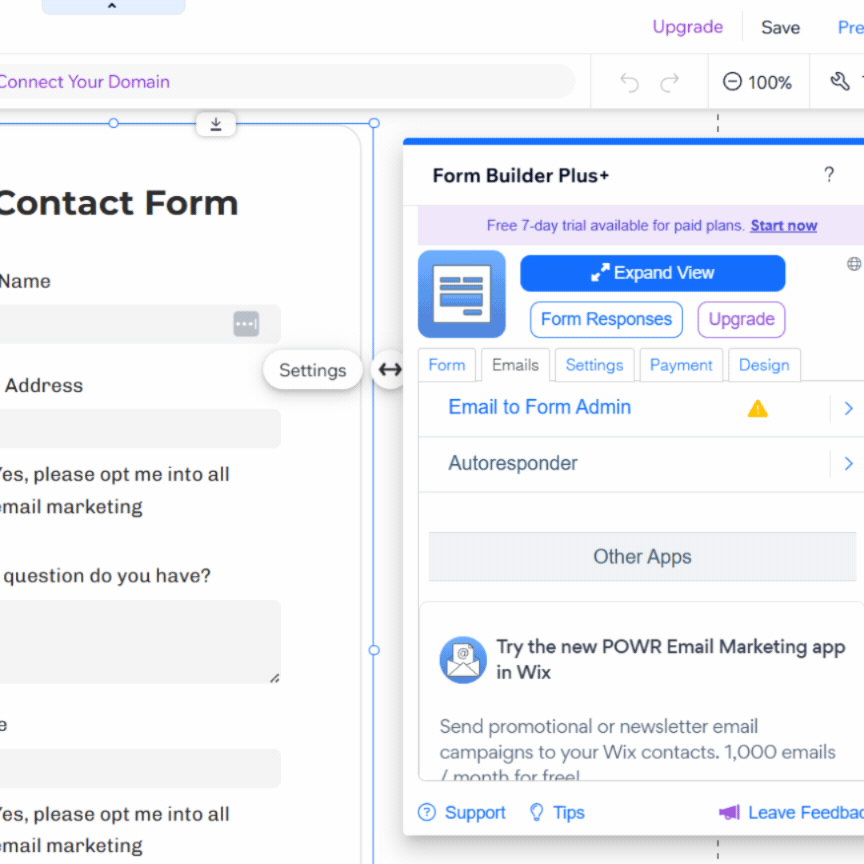
Task: Click the horizontal stretch arrows icon
Action: click(x=390, y=369)
